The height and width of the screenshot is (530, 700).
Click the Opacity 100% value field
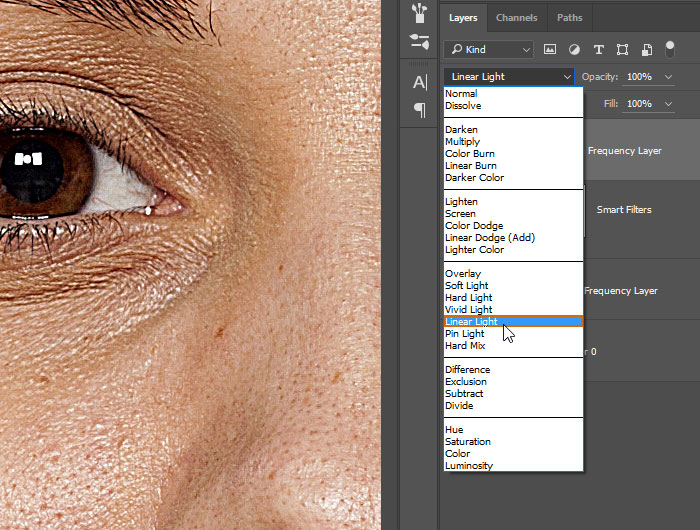(640, 77)
